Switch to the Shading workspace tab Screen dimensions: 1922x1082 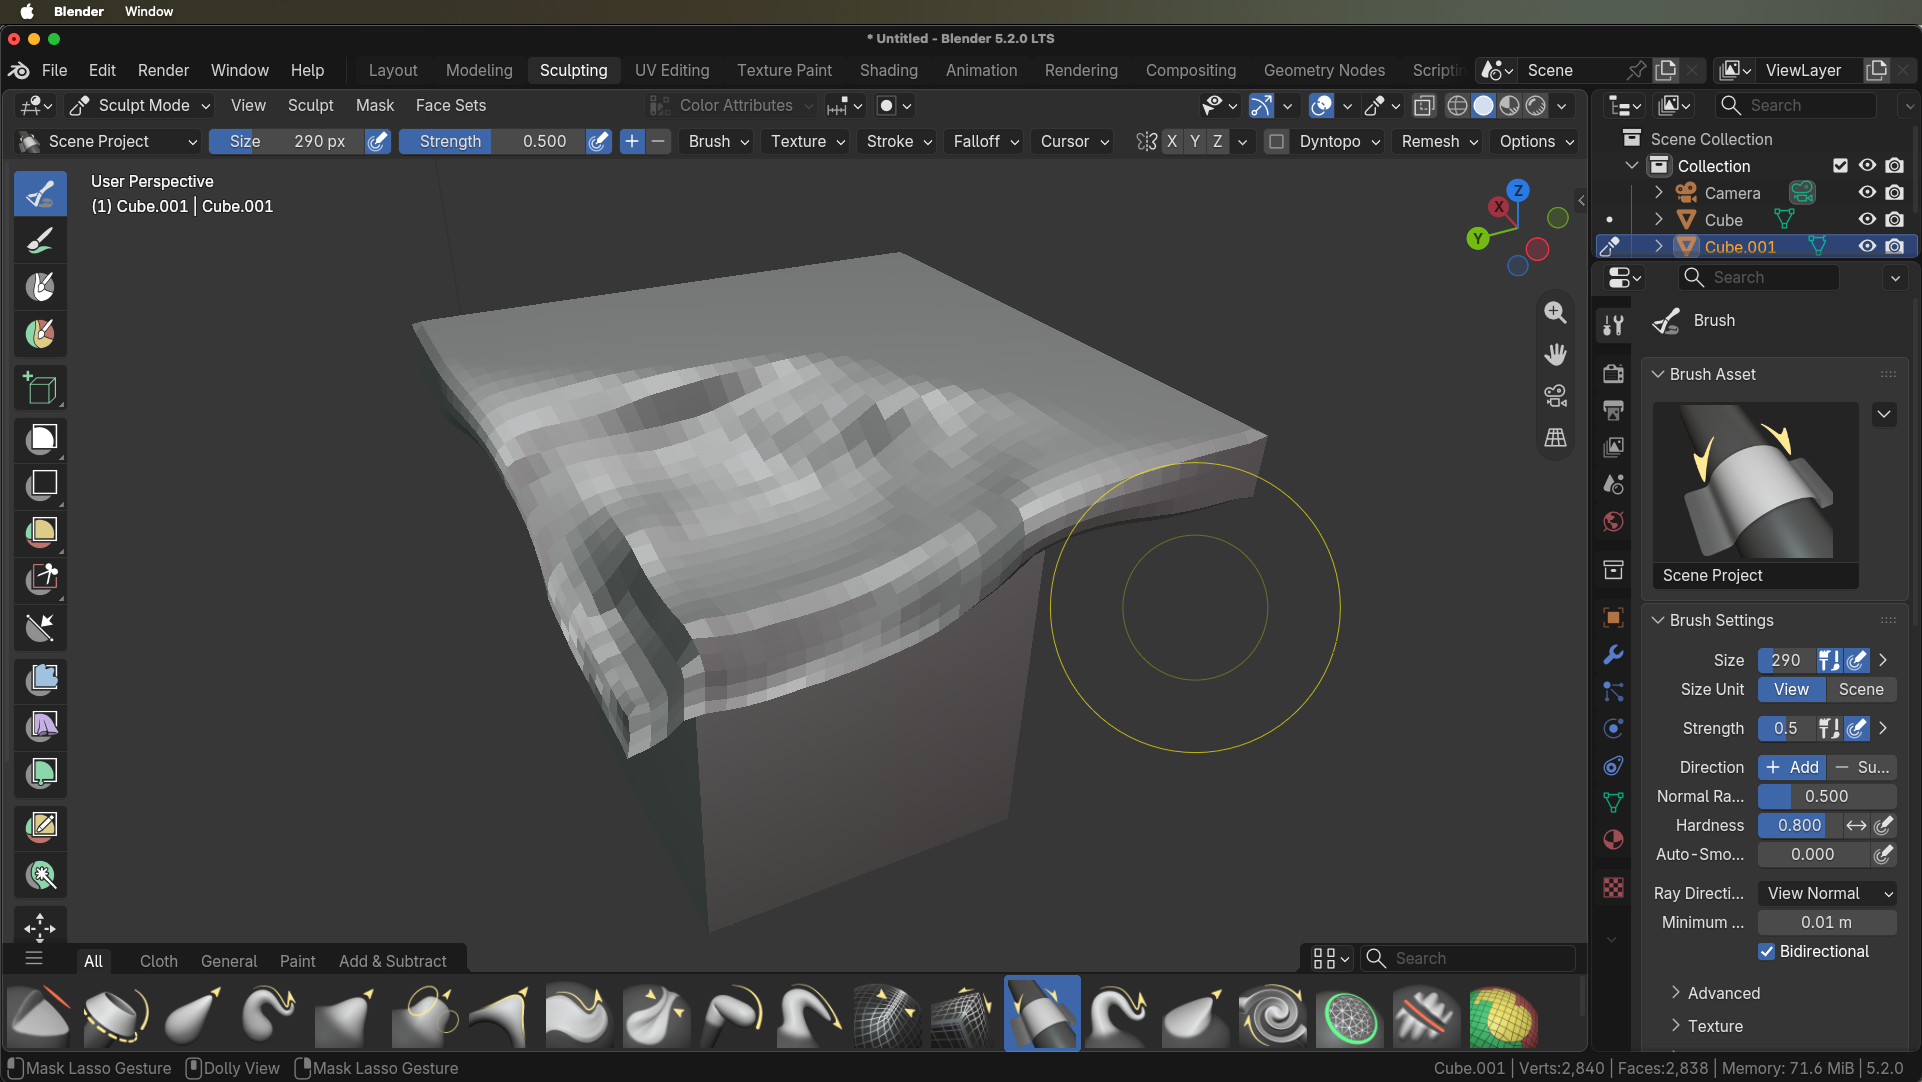click(888, 70)
